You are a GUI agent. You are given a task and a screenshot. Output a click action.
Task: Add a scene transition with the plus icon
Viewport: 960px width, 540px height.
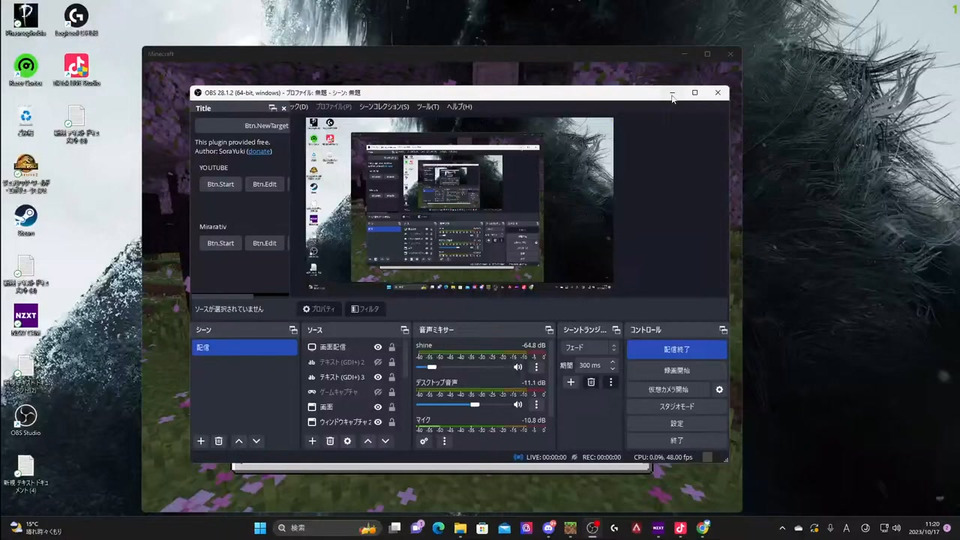pyautogui.click(x=571, y=382)
